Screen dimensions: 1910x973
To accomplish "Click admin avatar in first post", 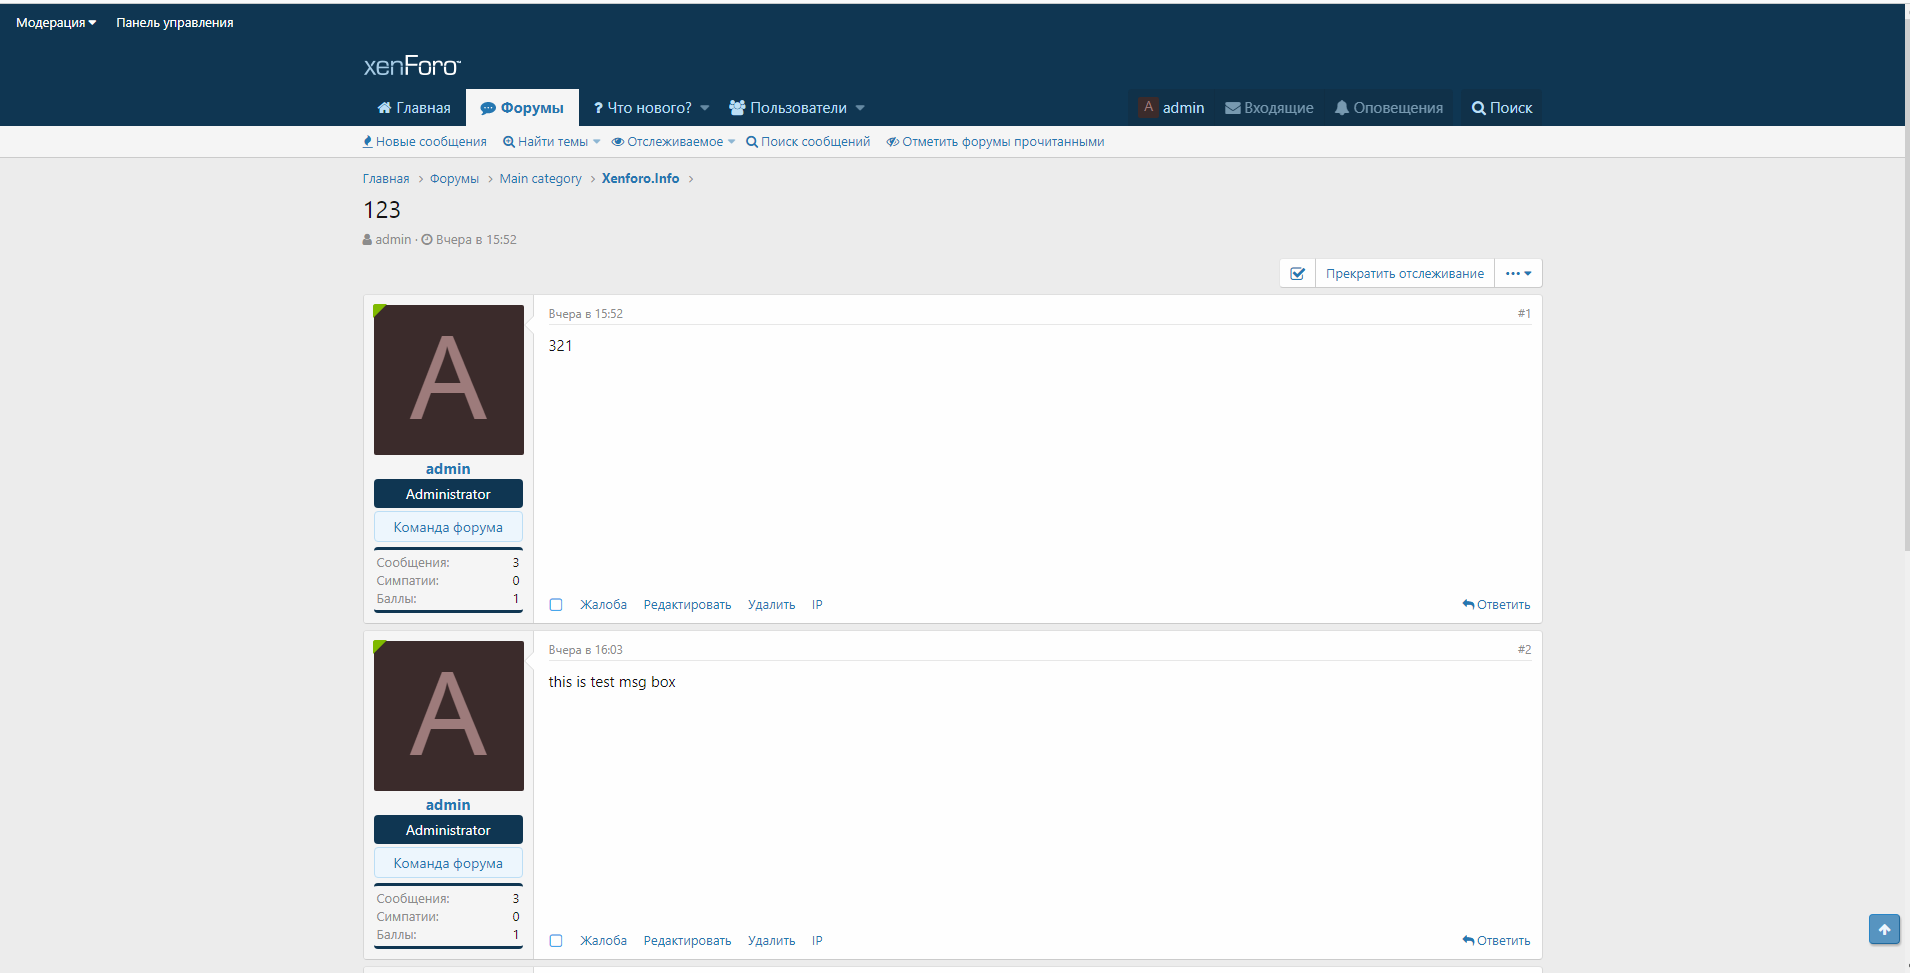I will tap(448, 380).
